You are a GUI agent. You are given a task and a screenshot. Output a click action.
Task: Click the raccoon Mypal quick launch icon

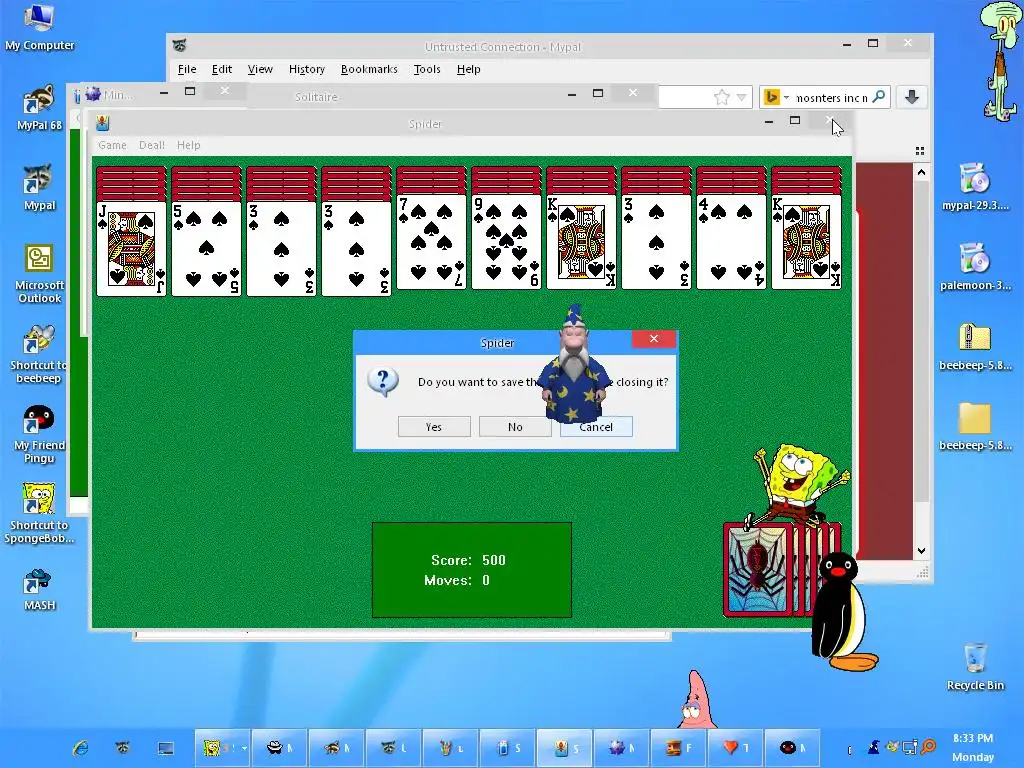[123, 748]
